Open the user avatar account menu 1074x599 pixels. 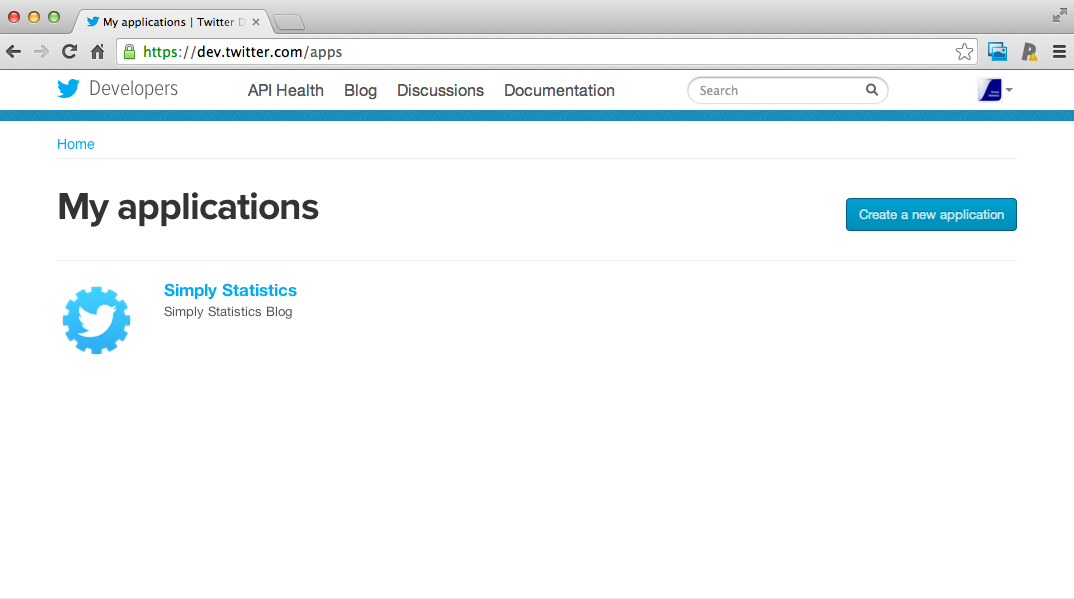pos(995,90)
